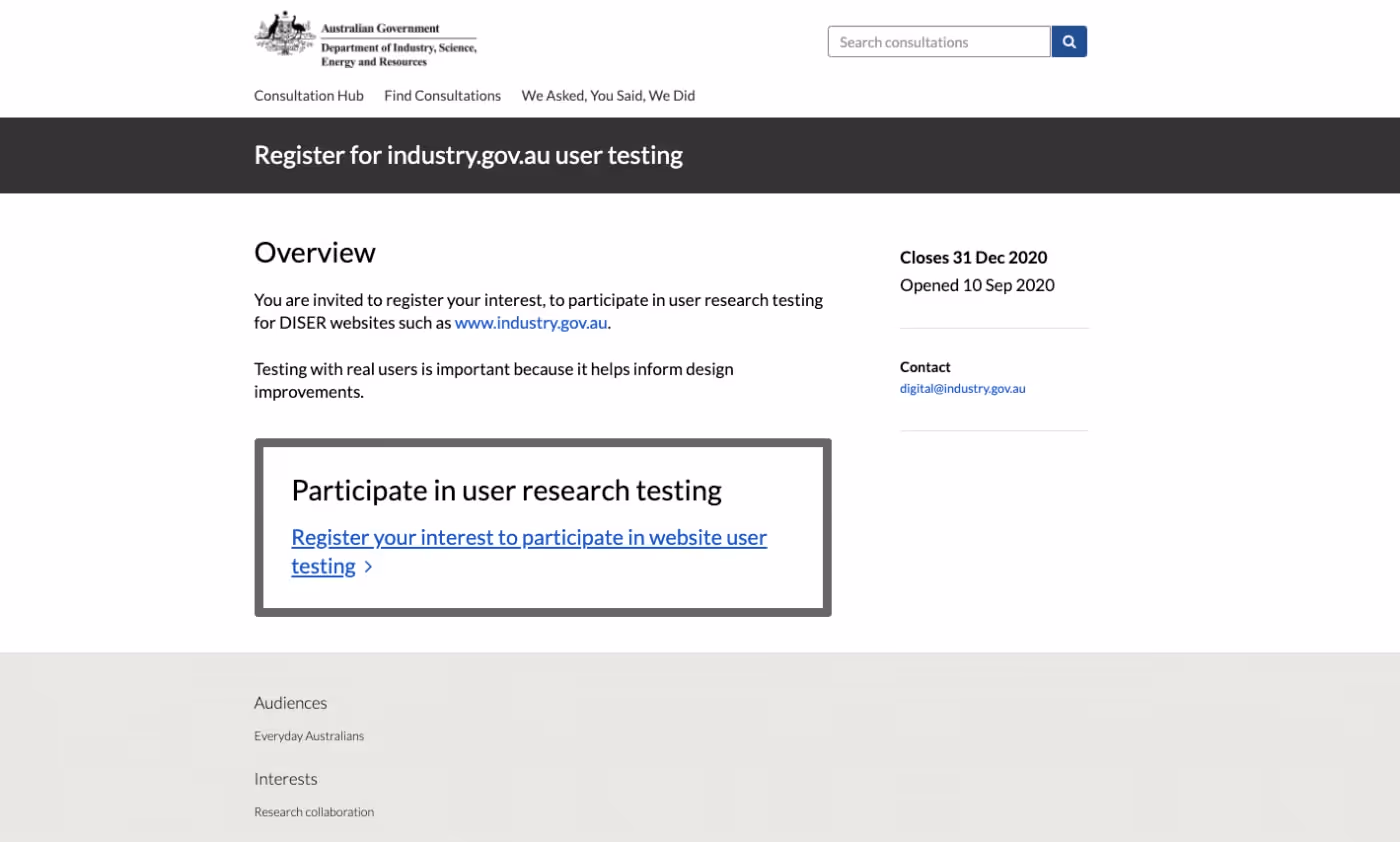Click the Department of Industry, Science text logo

coord(398,55)
